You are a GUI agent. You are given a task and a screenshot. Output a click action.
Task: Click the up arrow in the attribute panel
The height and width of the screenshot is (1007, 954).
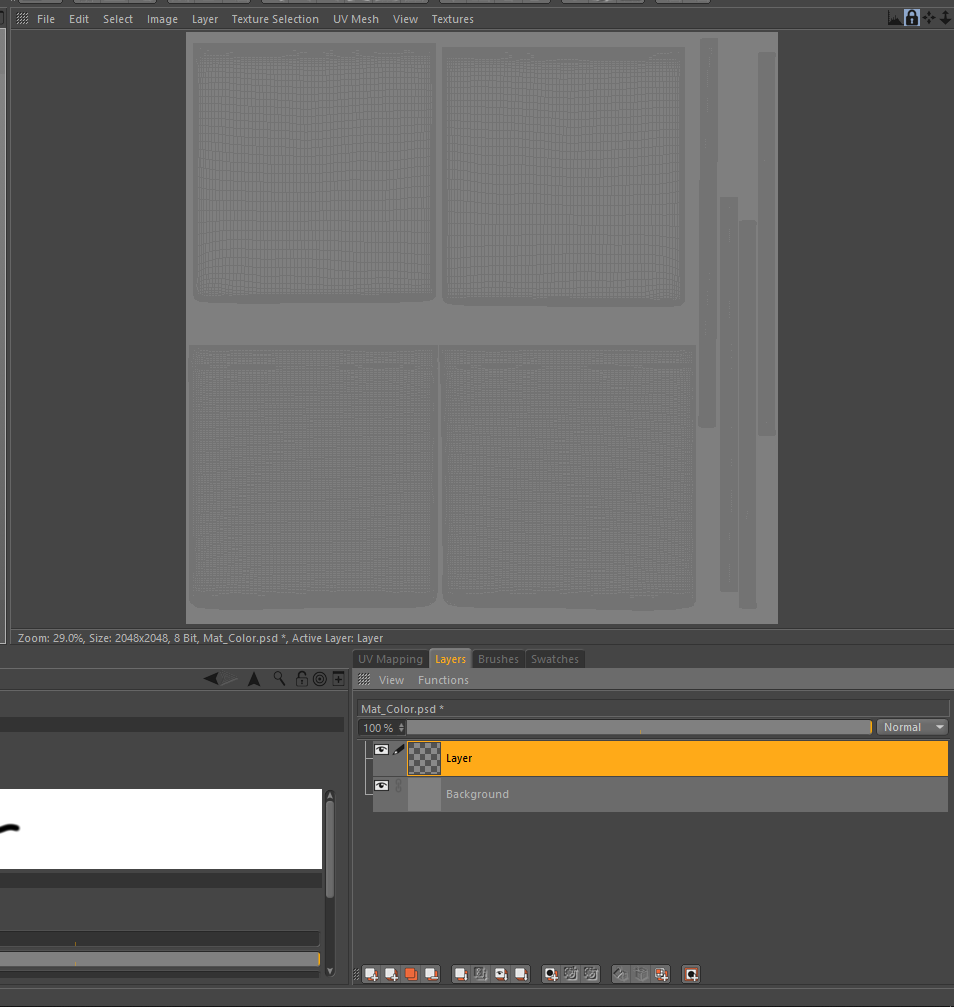pyautogui.click(x=254, y=679)
